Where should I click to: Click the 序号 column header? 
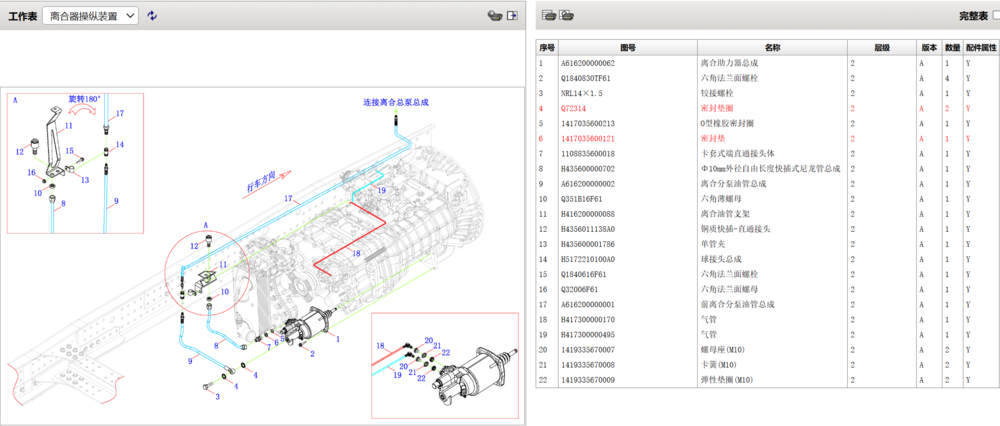click(547, 47)
